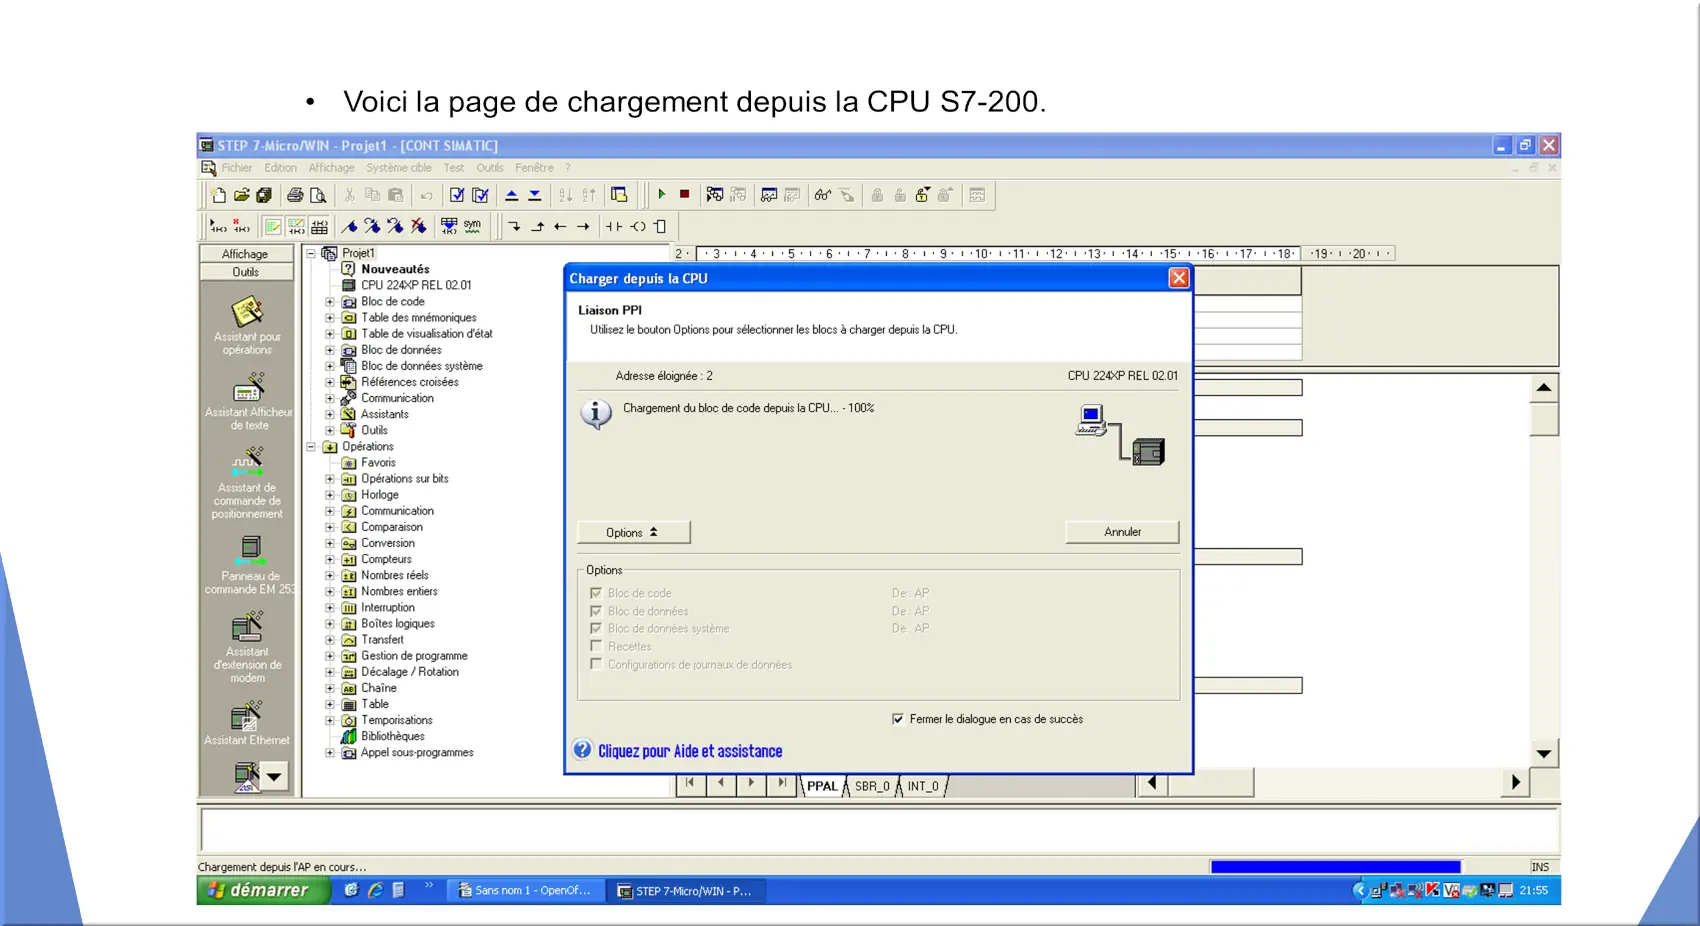Open Assistant Ethernet in sidebar
Image resolution: width=1700 pixels, height=926 pixels.
247,723
